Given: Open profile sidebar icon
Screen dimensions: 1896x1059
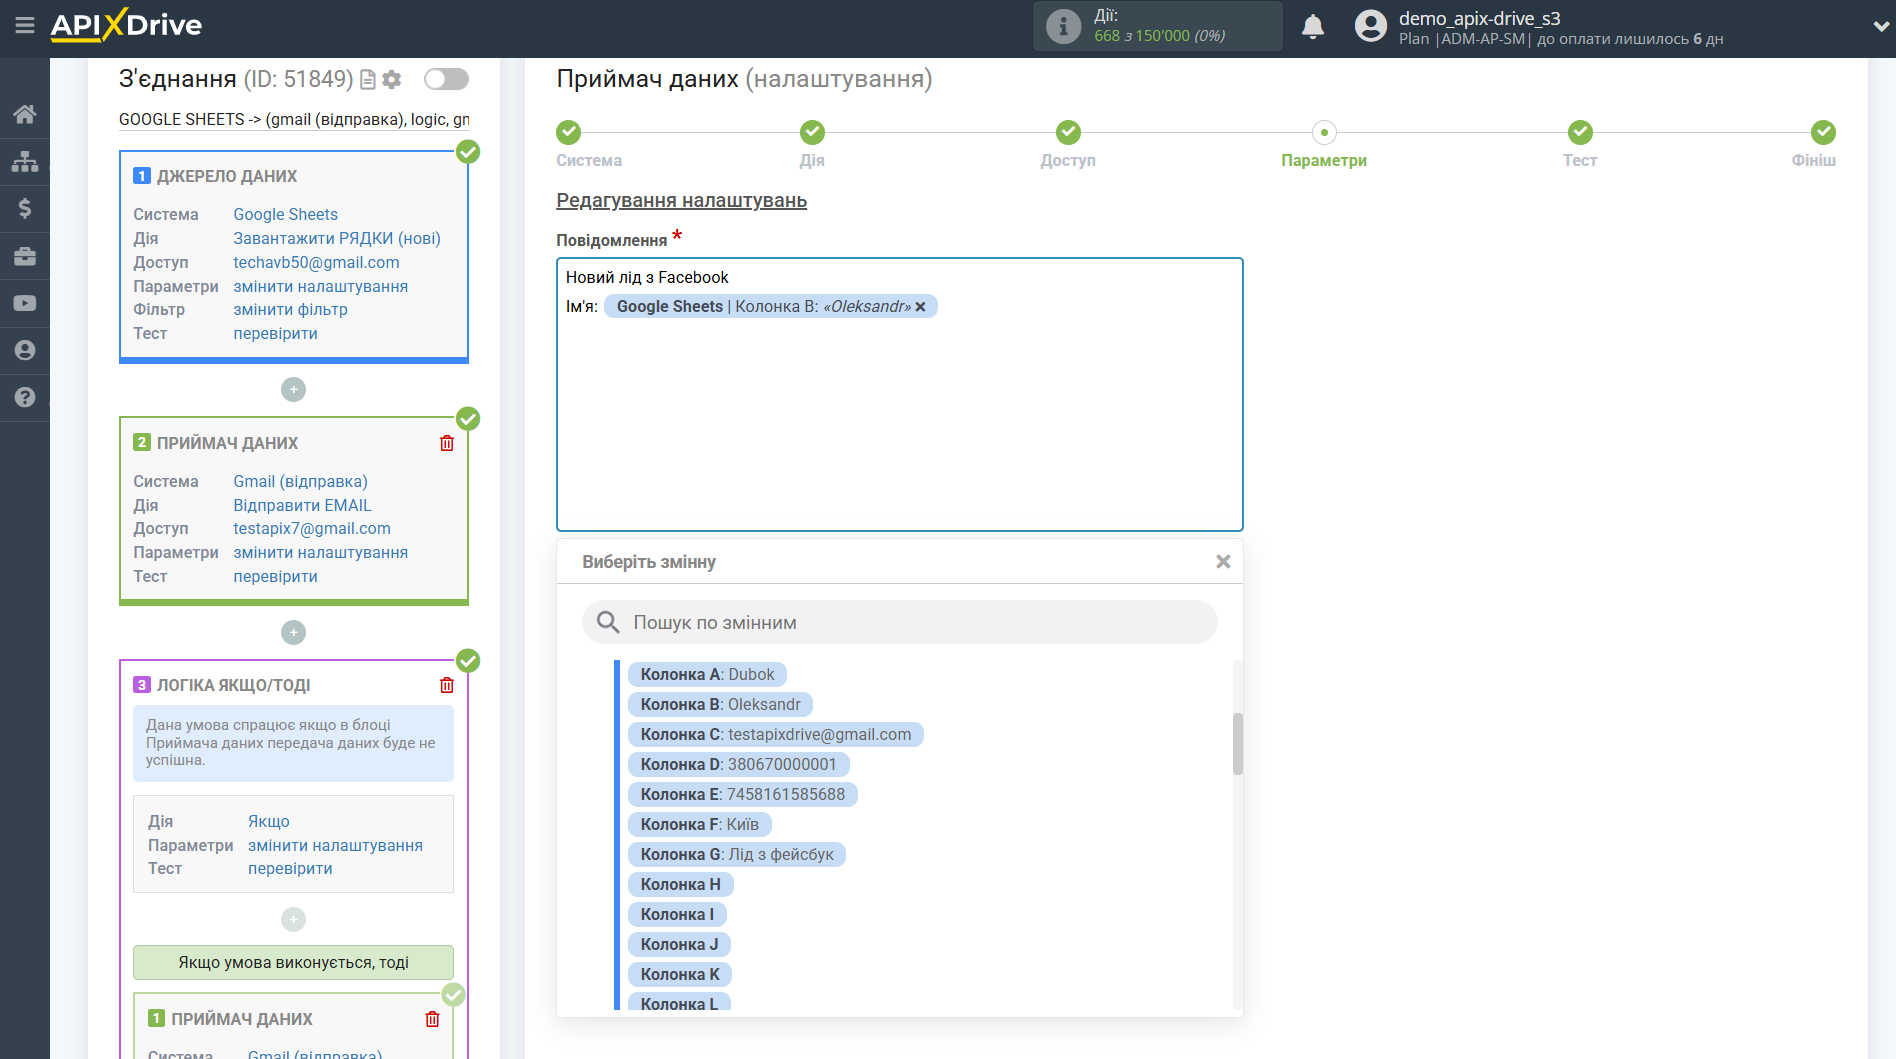Looking at the screenshot, I should tap(25, 350).
